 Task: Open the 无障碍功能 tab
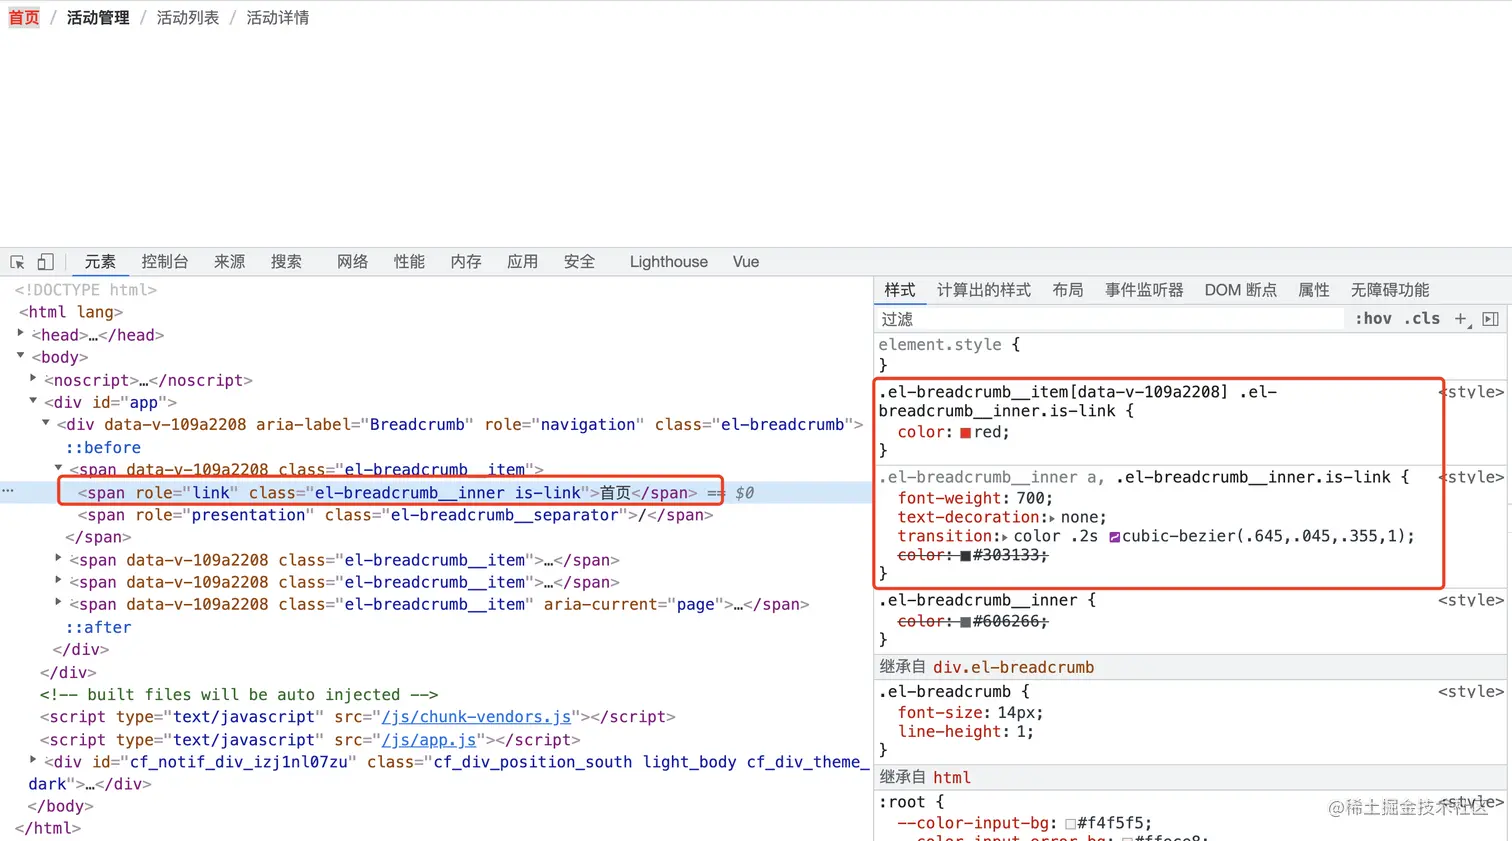[x=1390, y=290]
